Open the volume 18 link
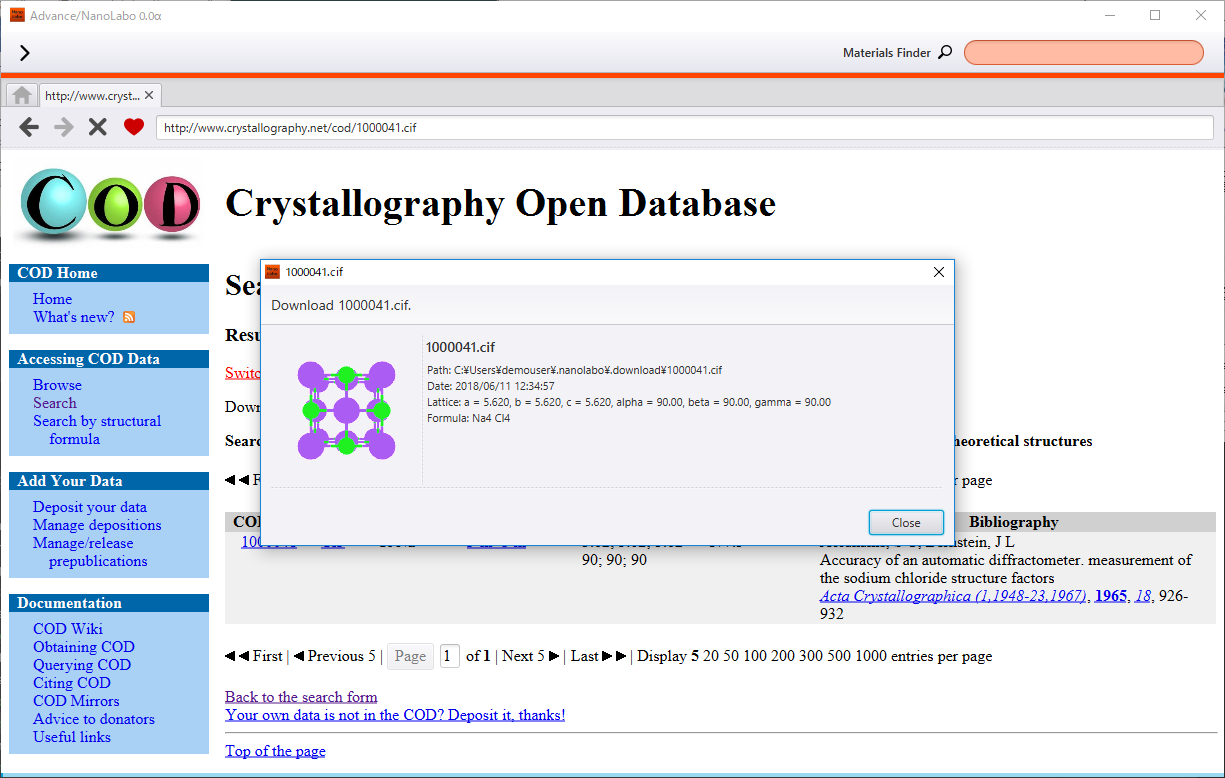Screen dimensions: 1225x778 (x=1143, y=596)
